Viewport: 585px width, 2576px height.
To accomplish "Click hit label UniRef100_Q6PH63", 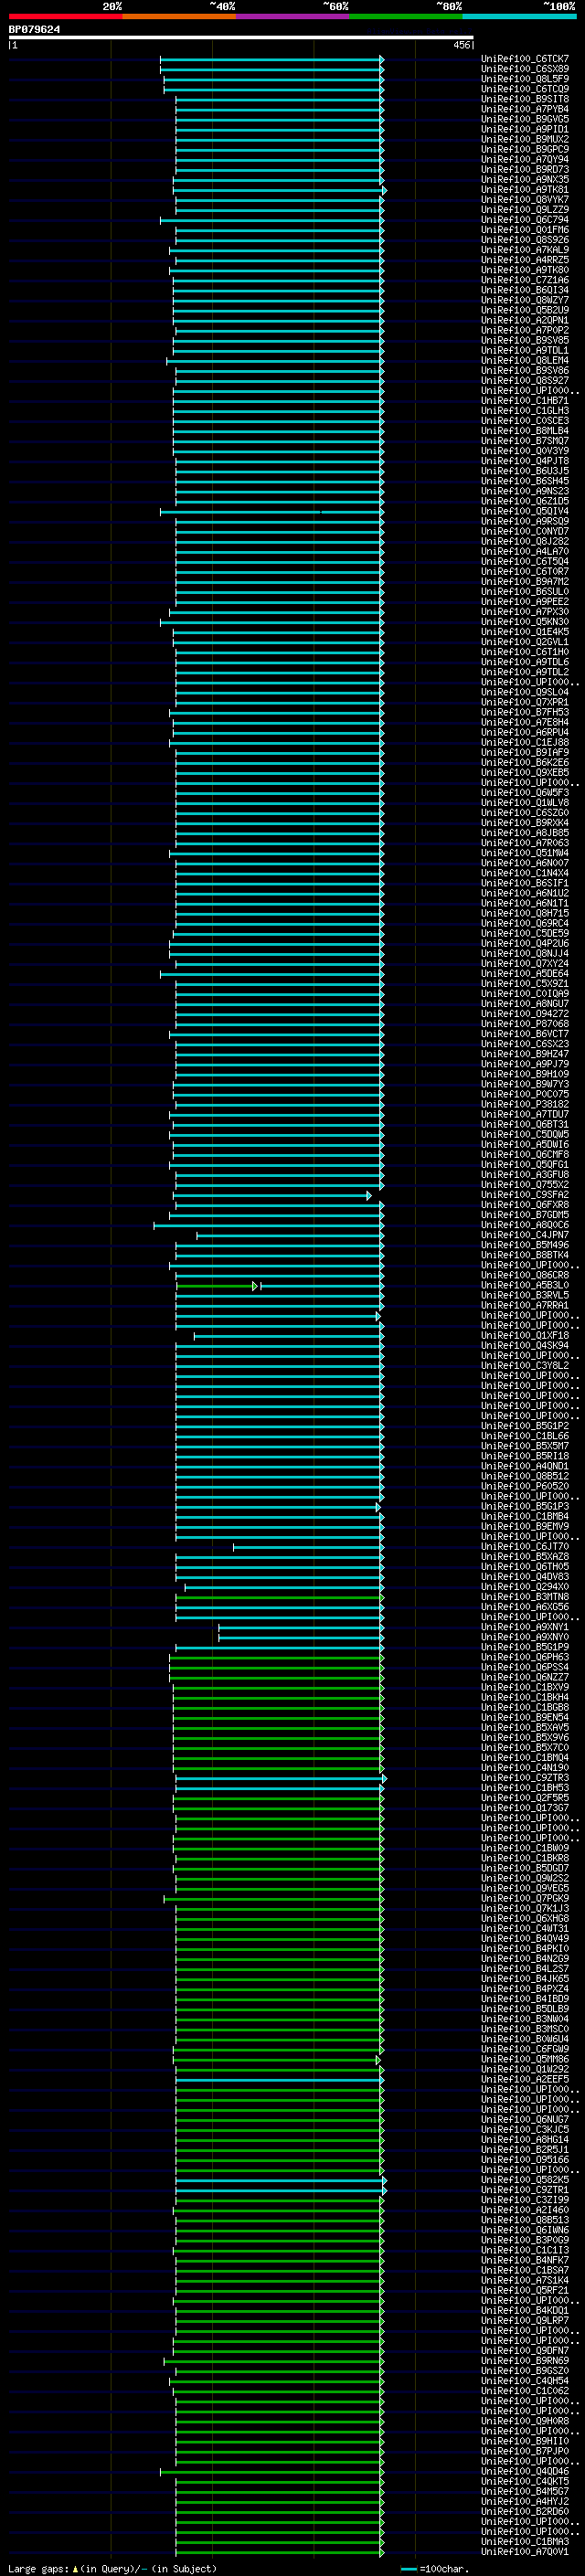I will [525, 1657].
